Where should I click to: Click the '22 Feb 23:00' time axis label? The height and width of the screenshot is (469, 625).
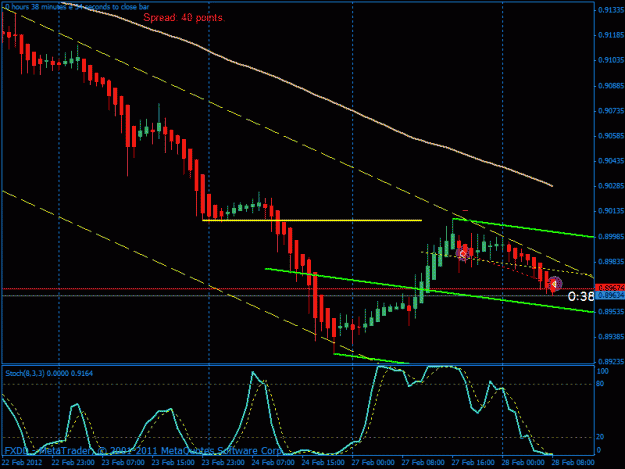click(73, 462)
